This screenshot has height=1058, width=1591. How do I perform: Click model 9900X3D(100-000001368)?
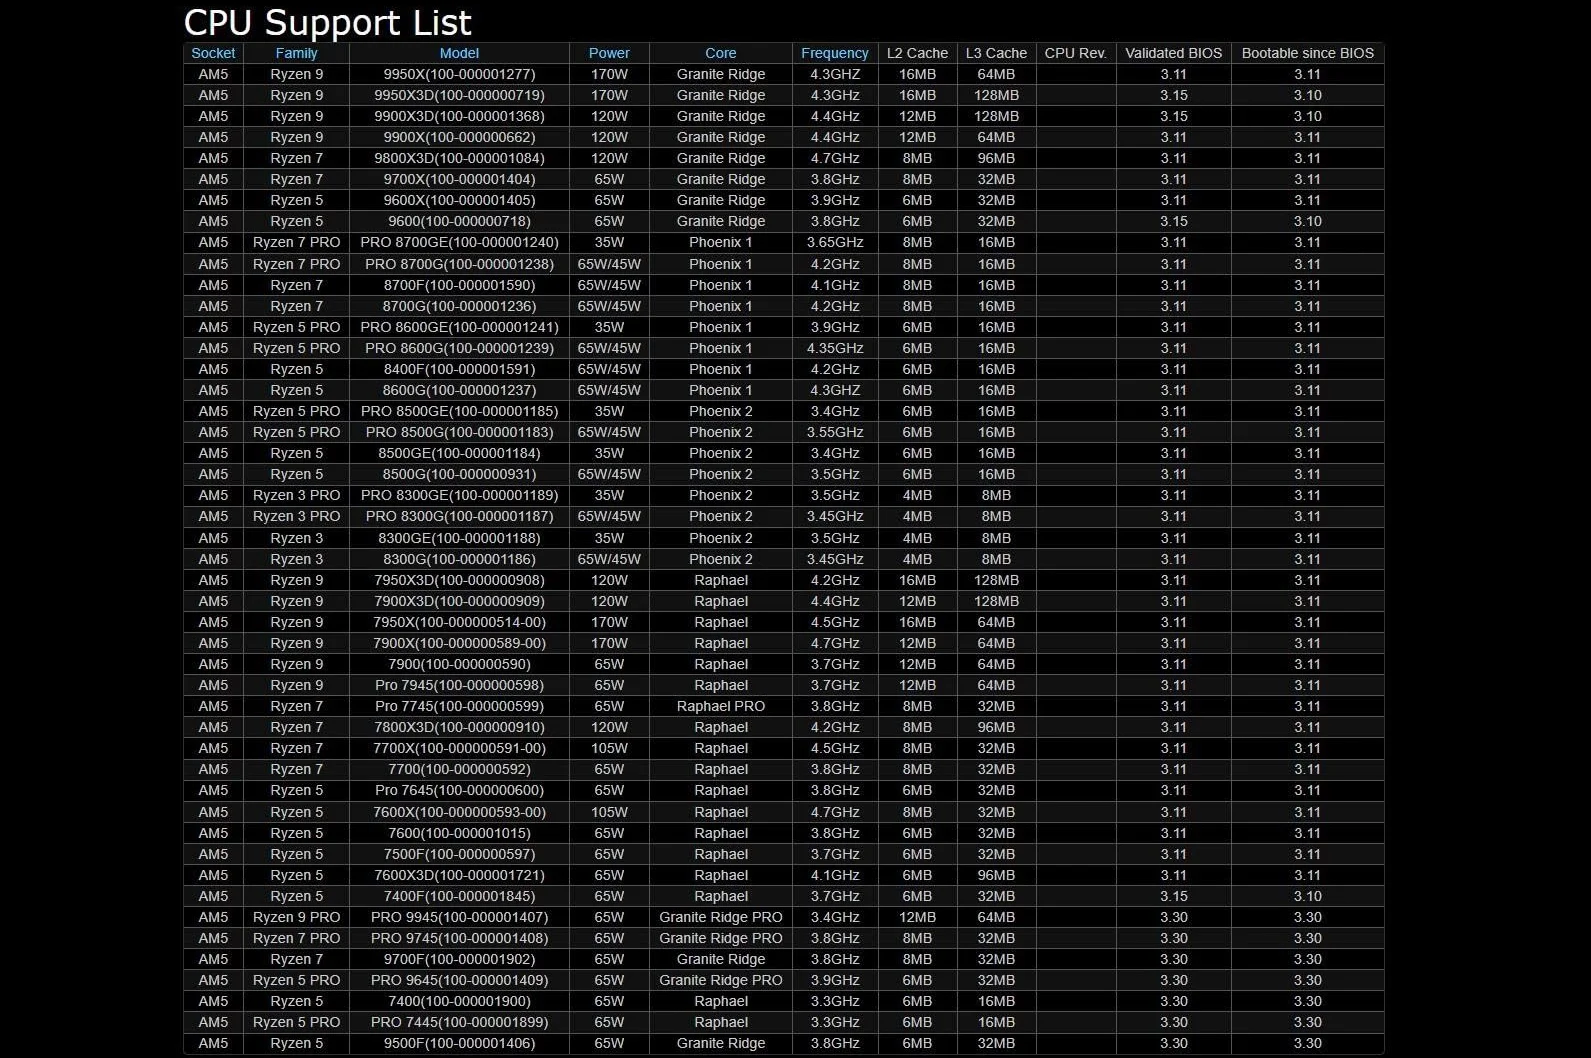pyautogui.click(x=459, y=116)
